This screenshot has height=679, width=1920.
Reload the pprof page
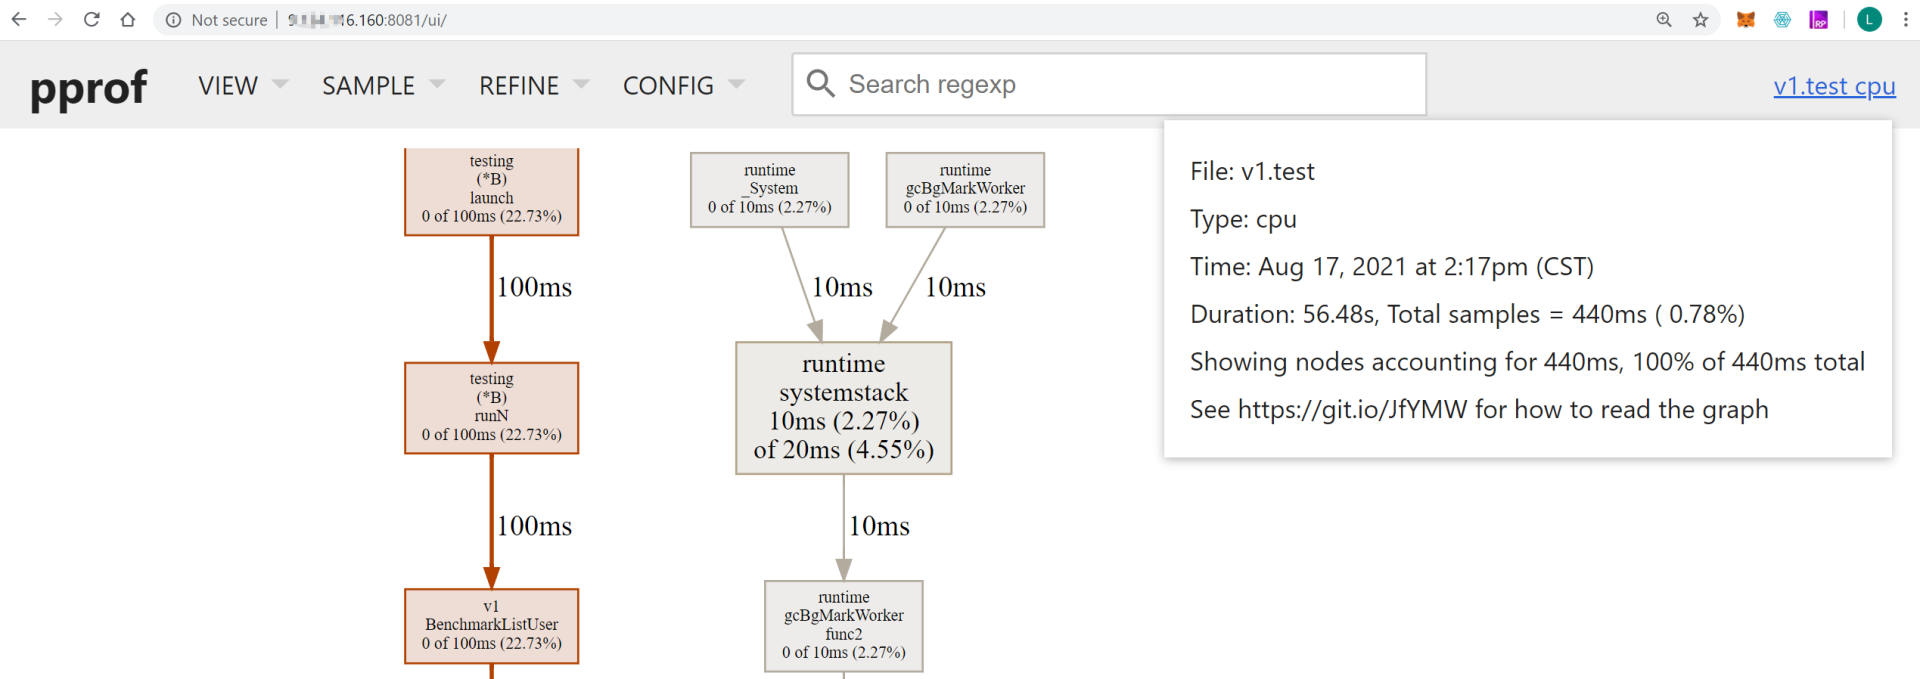pos(91,20)
